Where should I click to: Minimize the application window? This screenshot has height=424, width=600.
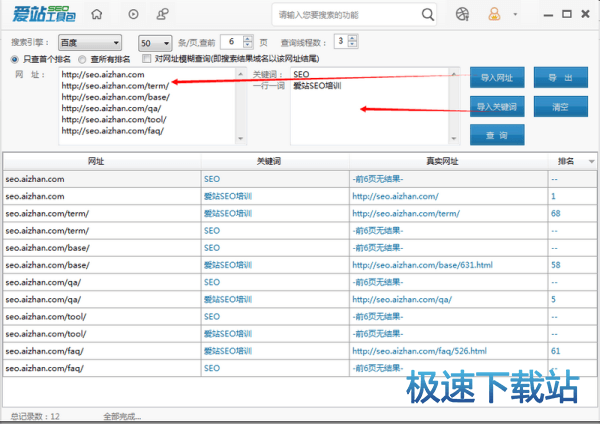(x=548, y=15)
